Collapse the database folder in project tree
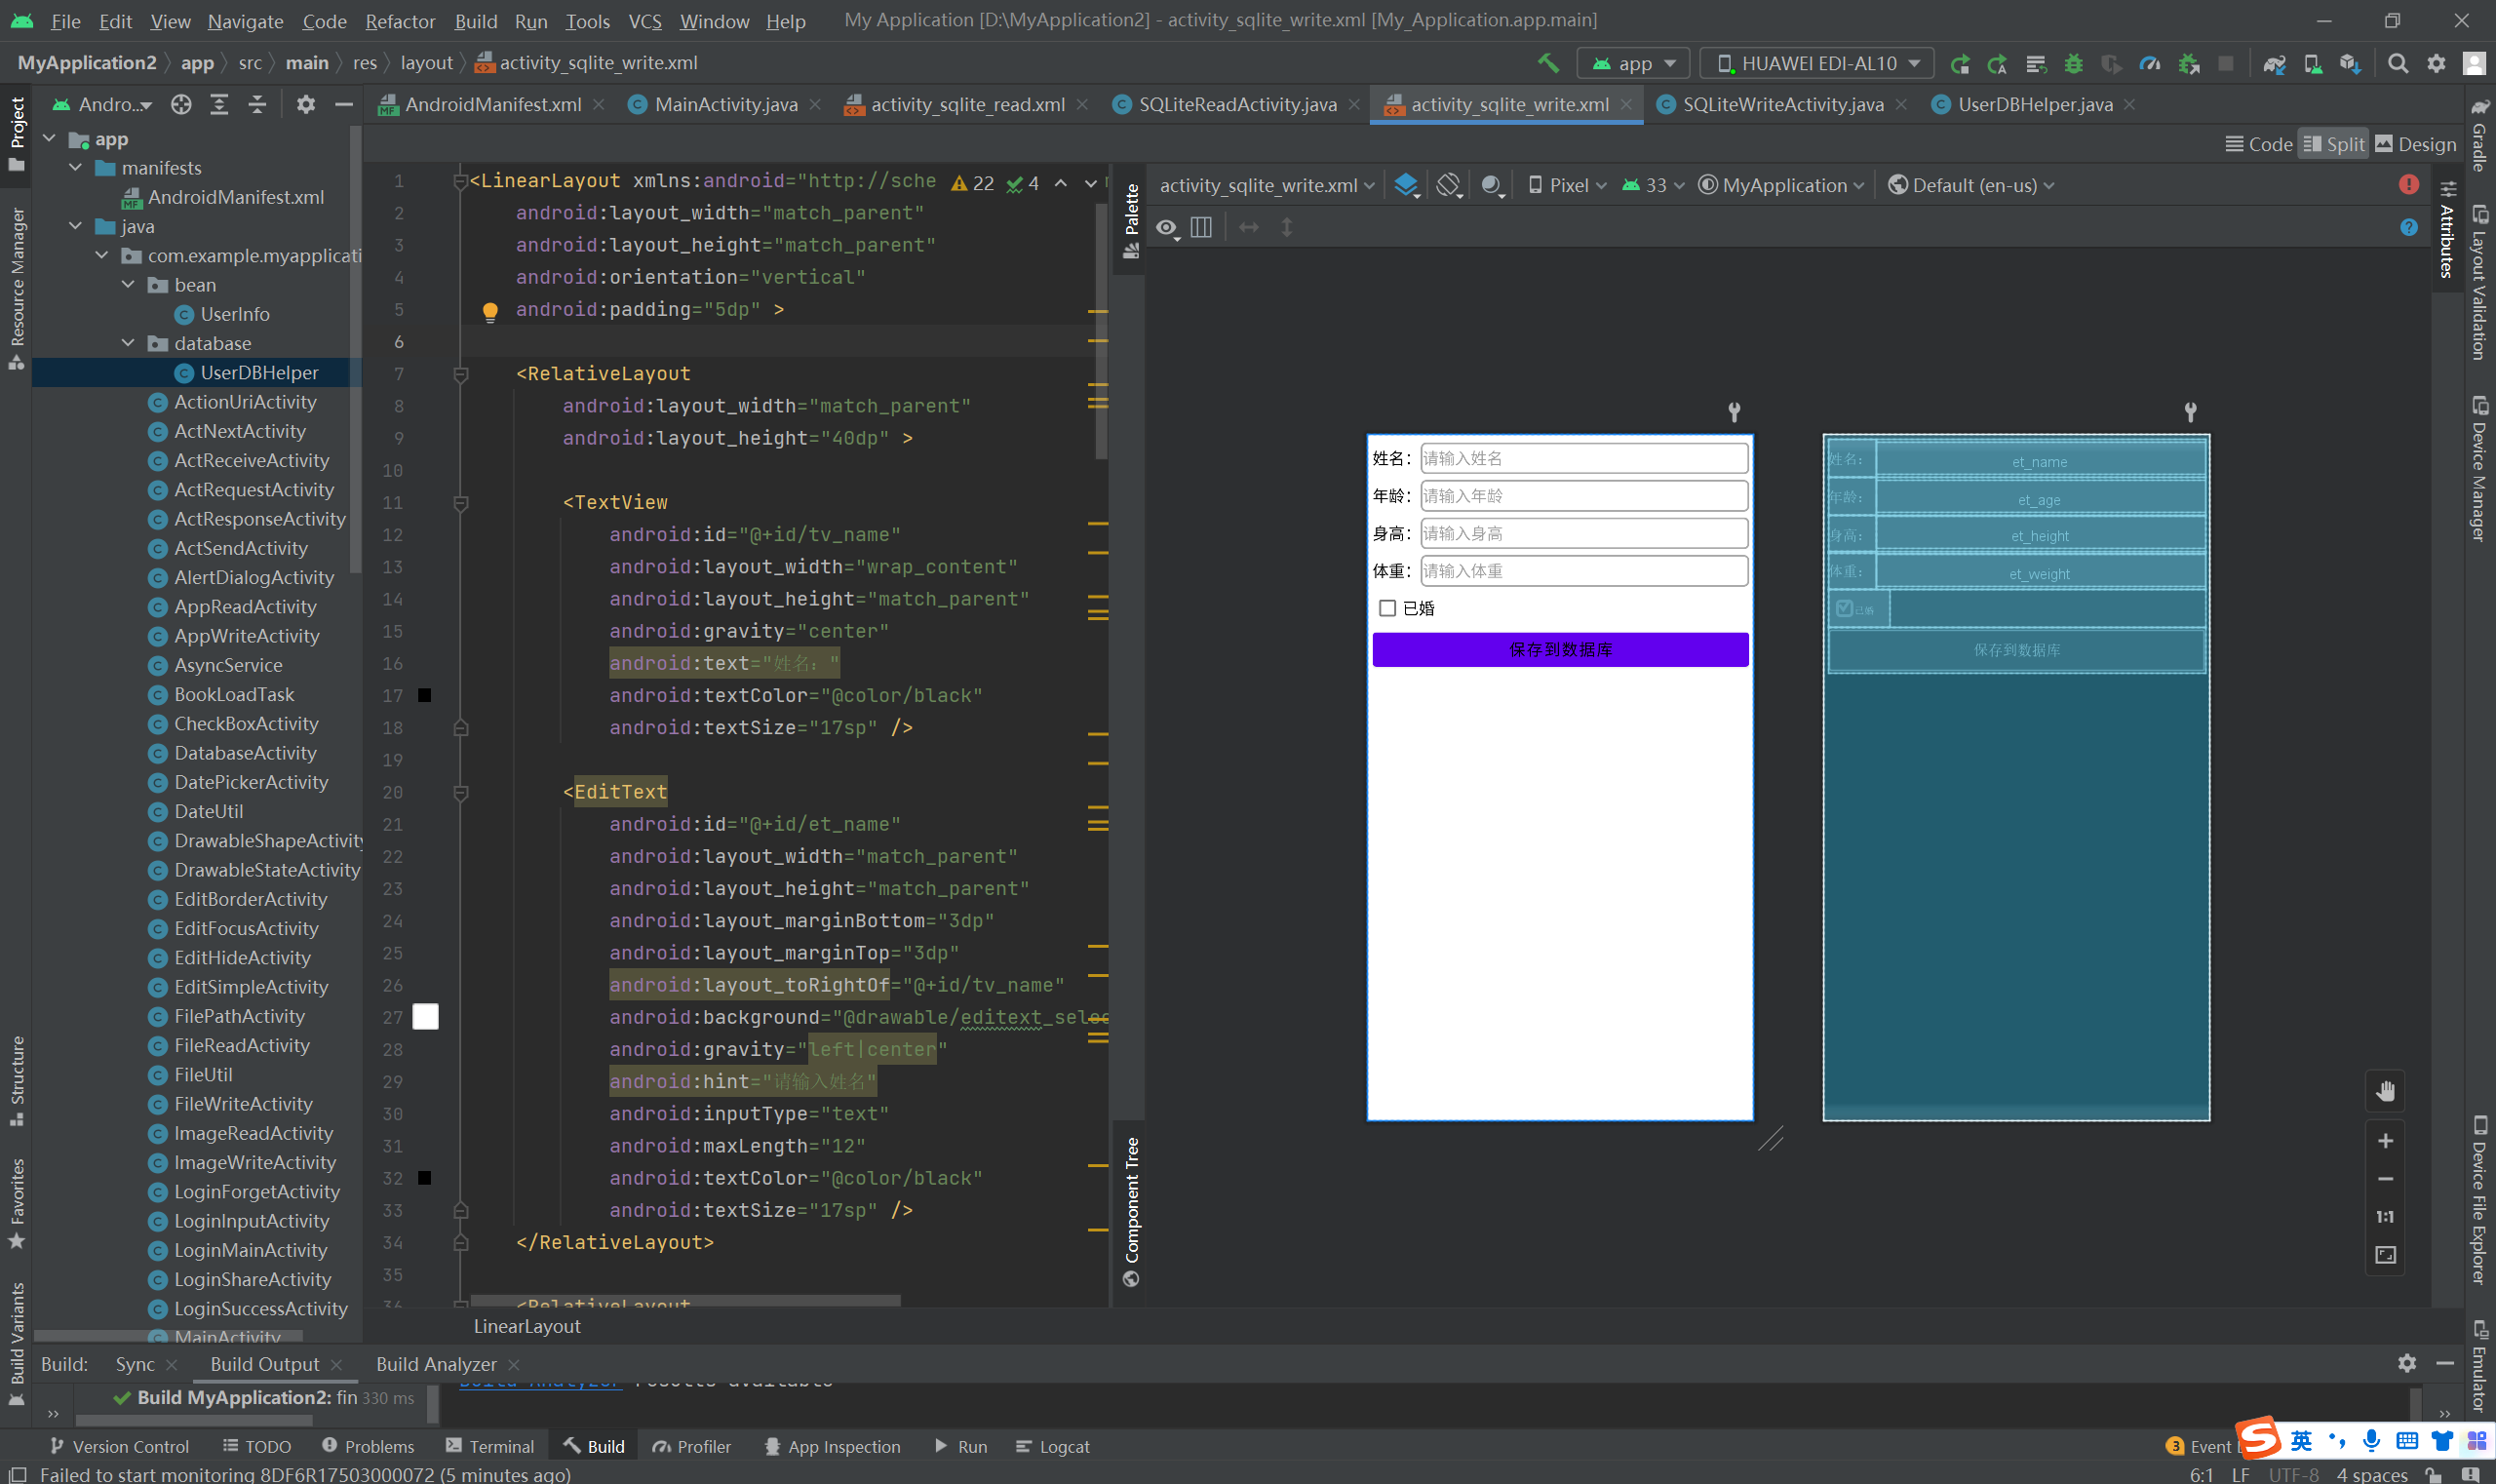The image size is (2496, 1484). (x=128, y=343)
